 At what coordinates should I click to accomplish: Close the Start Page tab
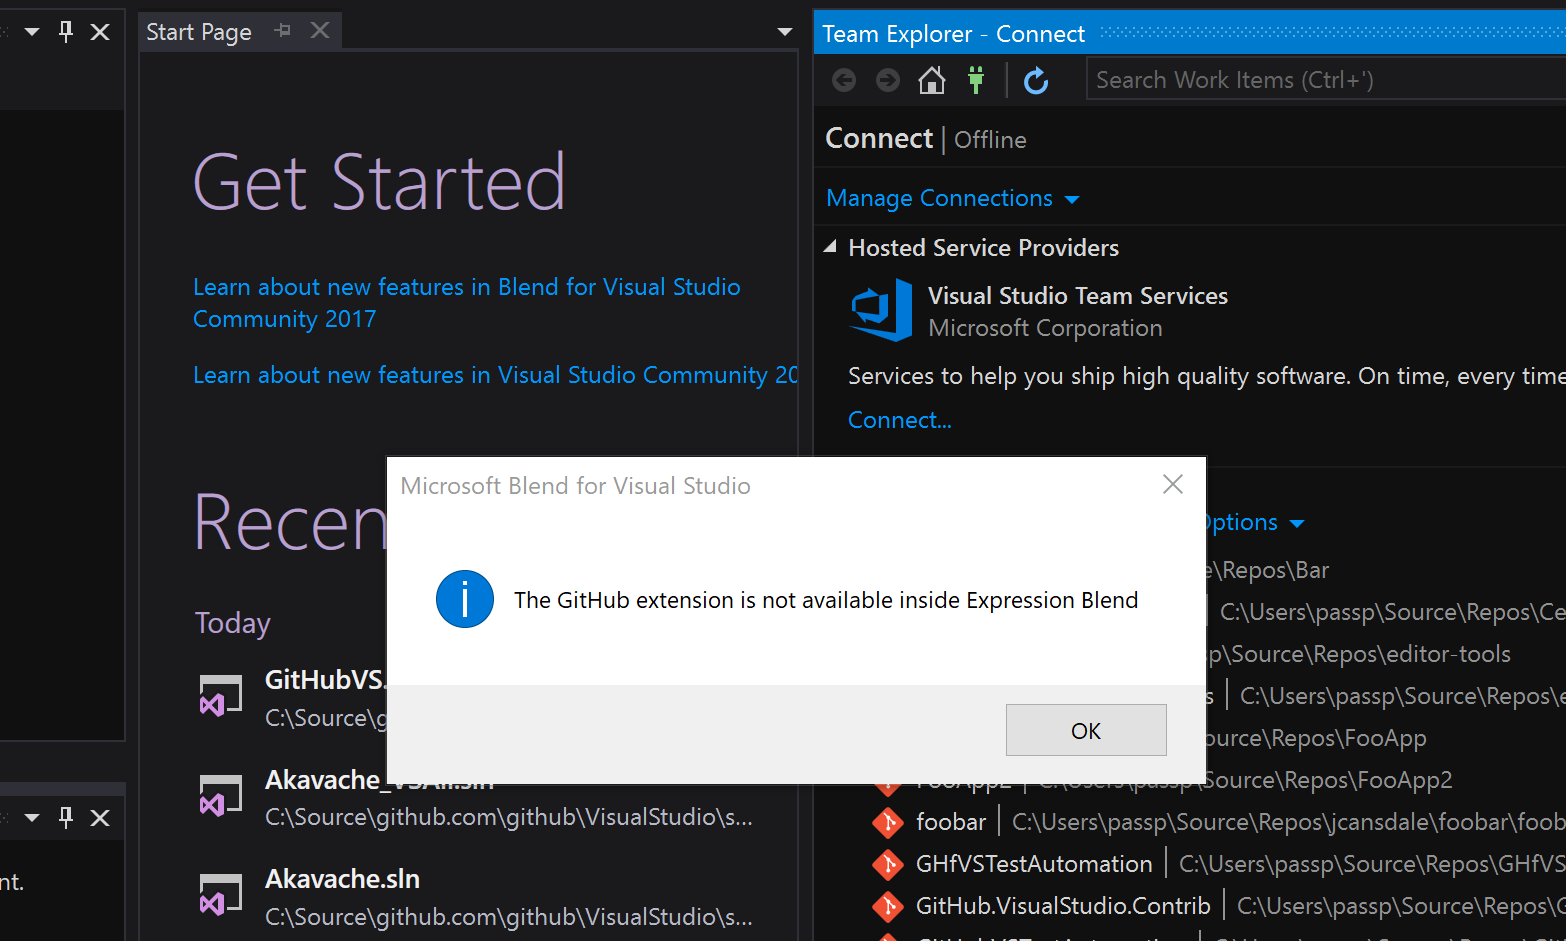tap(320, 31)
